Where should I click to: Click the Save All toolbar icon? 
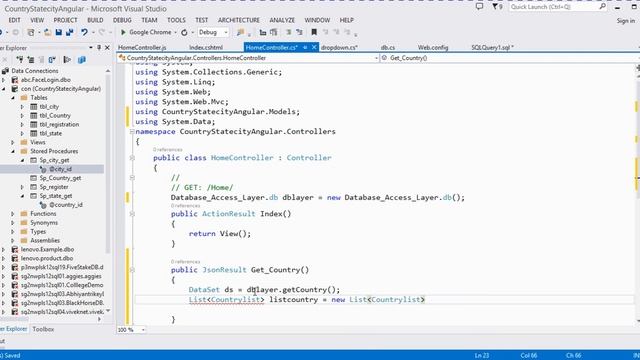point(70,32)
